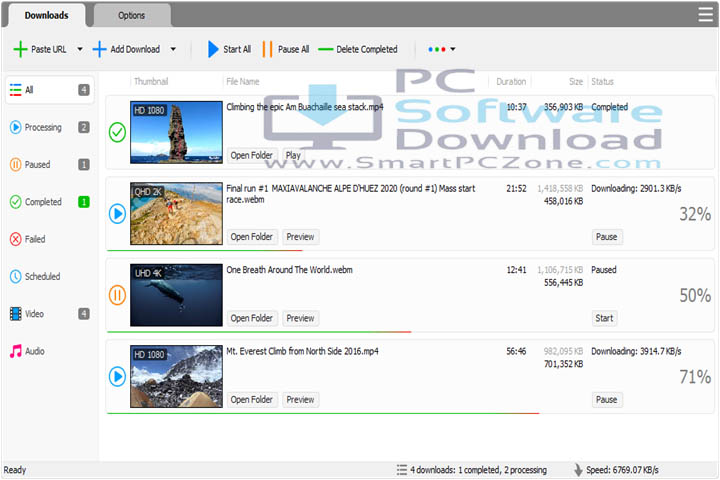720x480 pixels.
Task: Select the Paused sidebar icon
Action: [16, 164]
